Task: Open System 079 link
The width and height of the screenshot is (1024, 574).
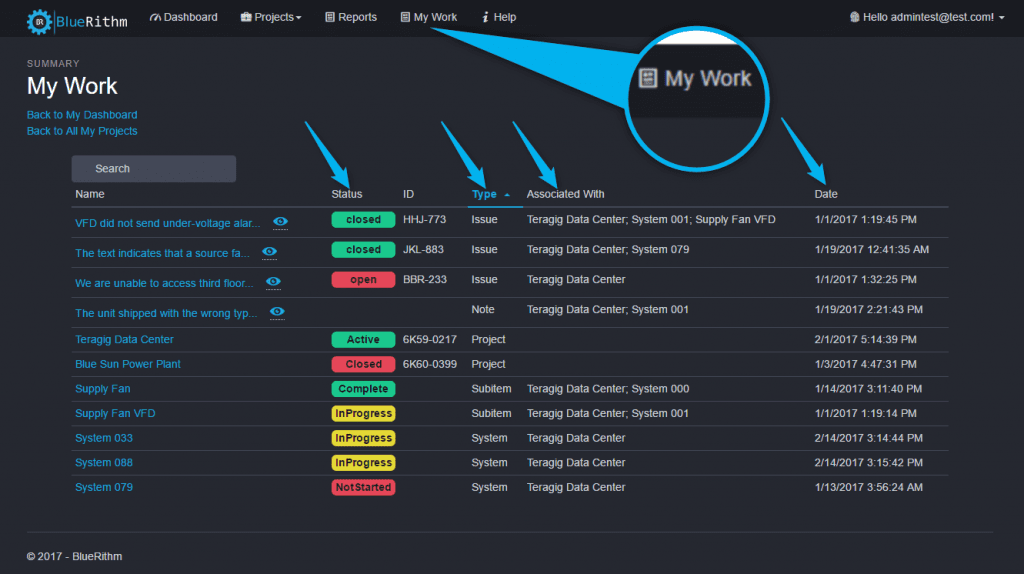Action: pos(104,487)
